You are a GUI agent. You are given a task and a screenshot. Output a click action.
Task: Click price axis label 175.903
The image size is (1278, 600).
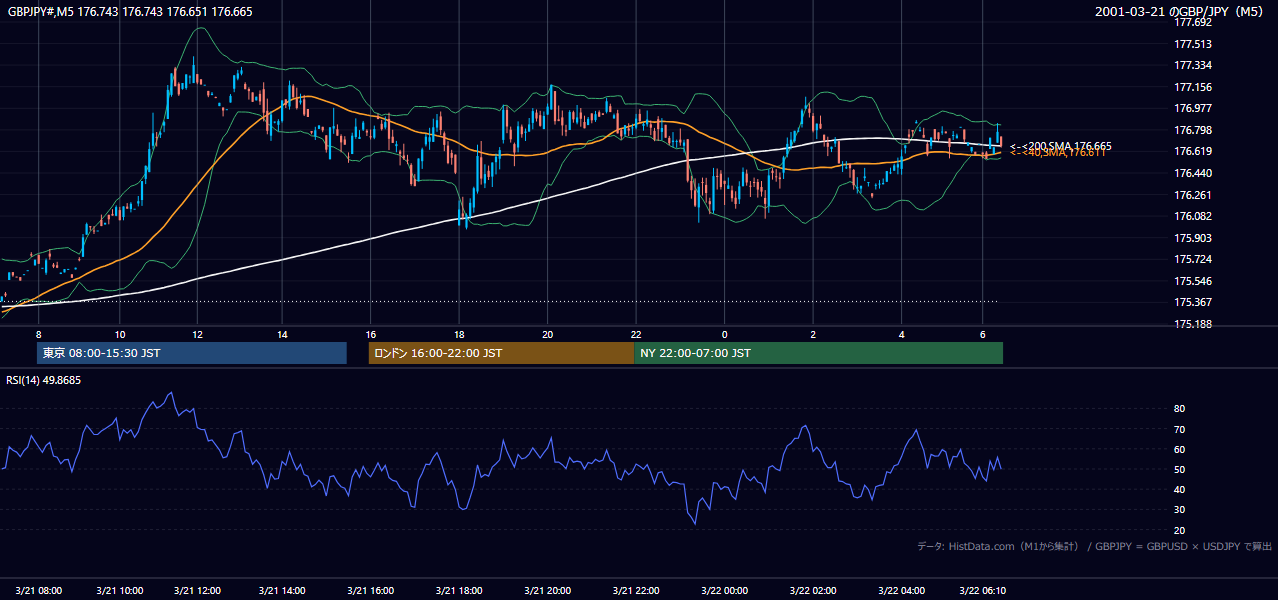tap(1192, 238)
